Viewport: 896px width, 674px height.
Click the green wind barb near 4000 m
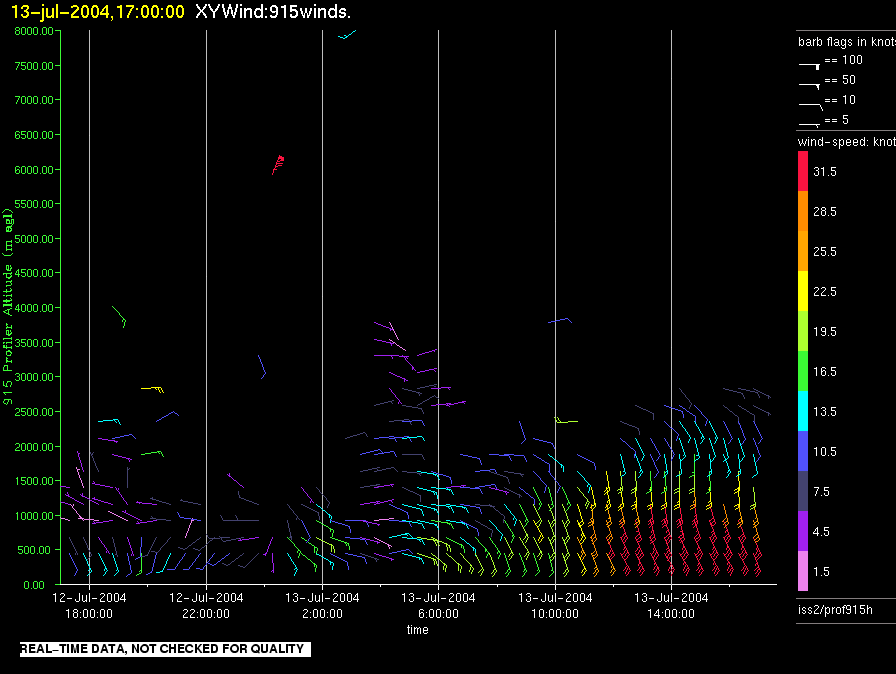[x=119, y=316]
